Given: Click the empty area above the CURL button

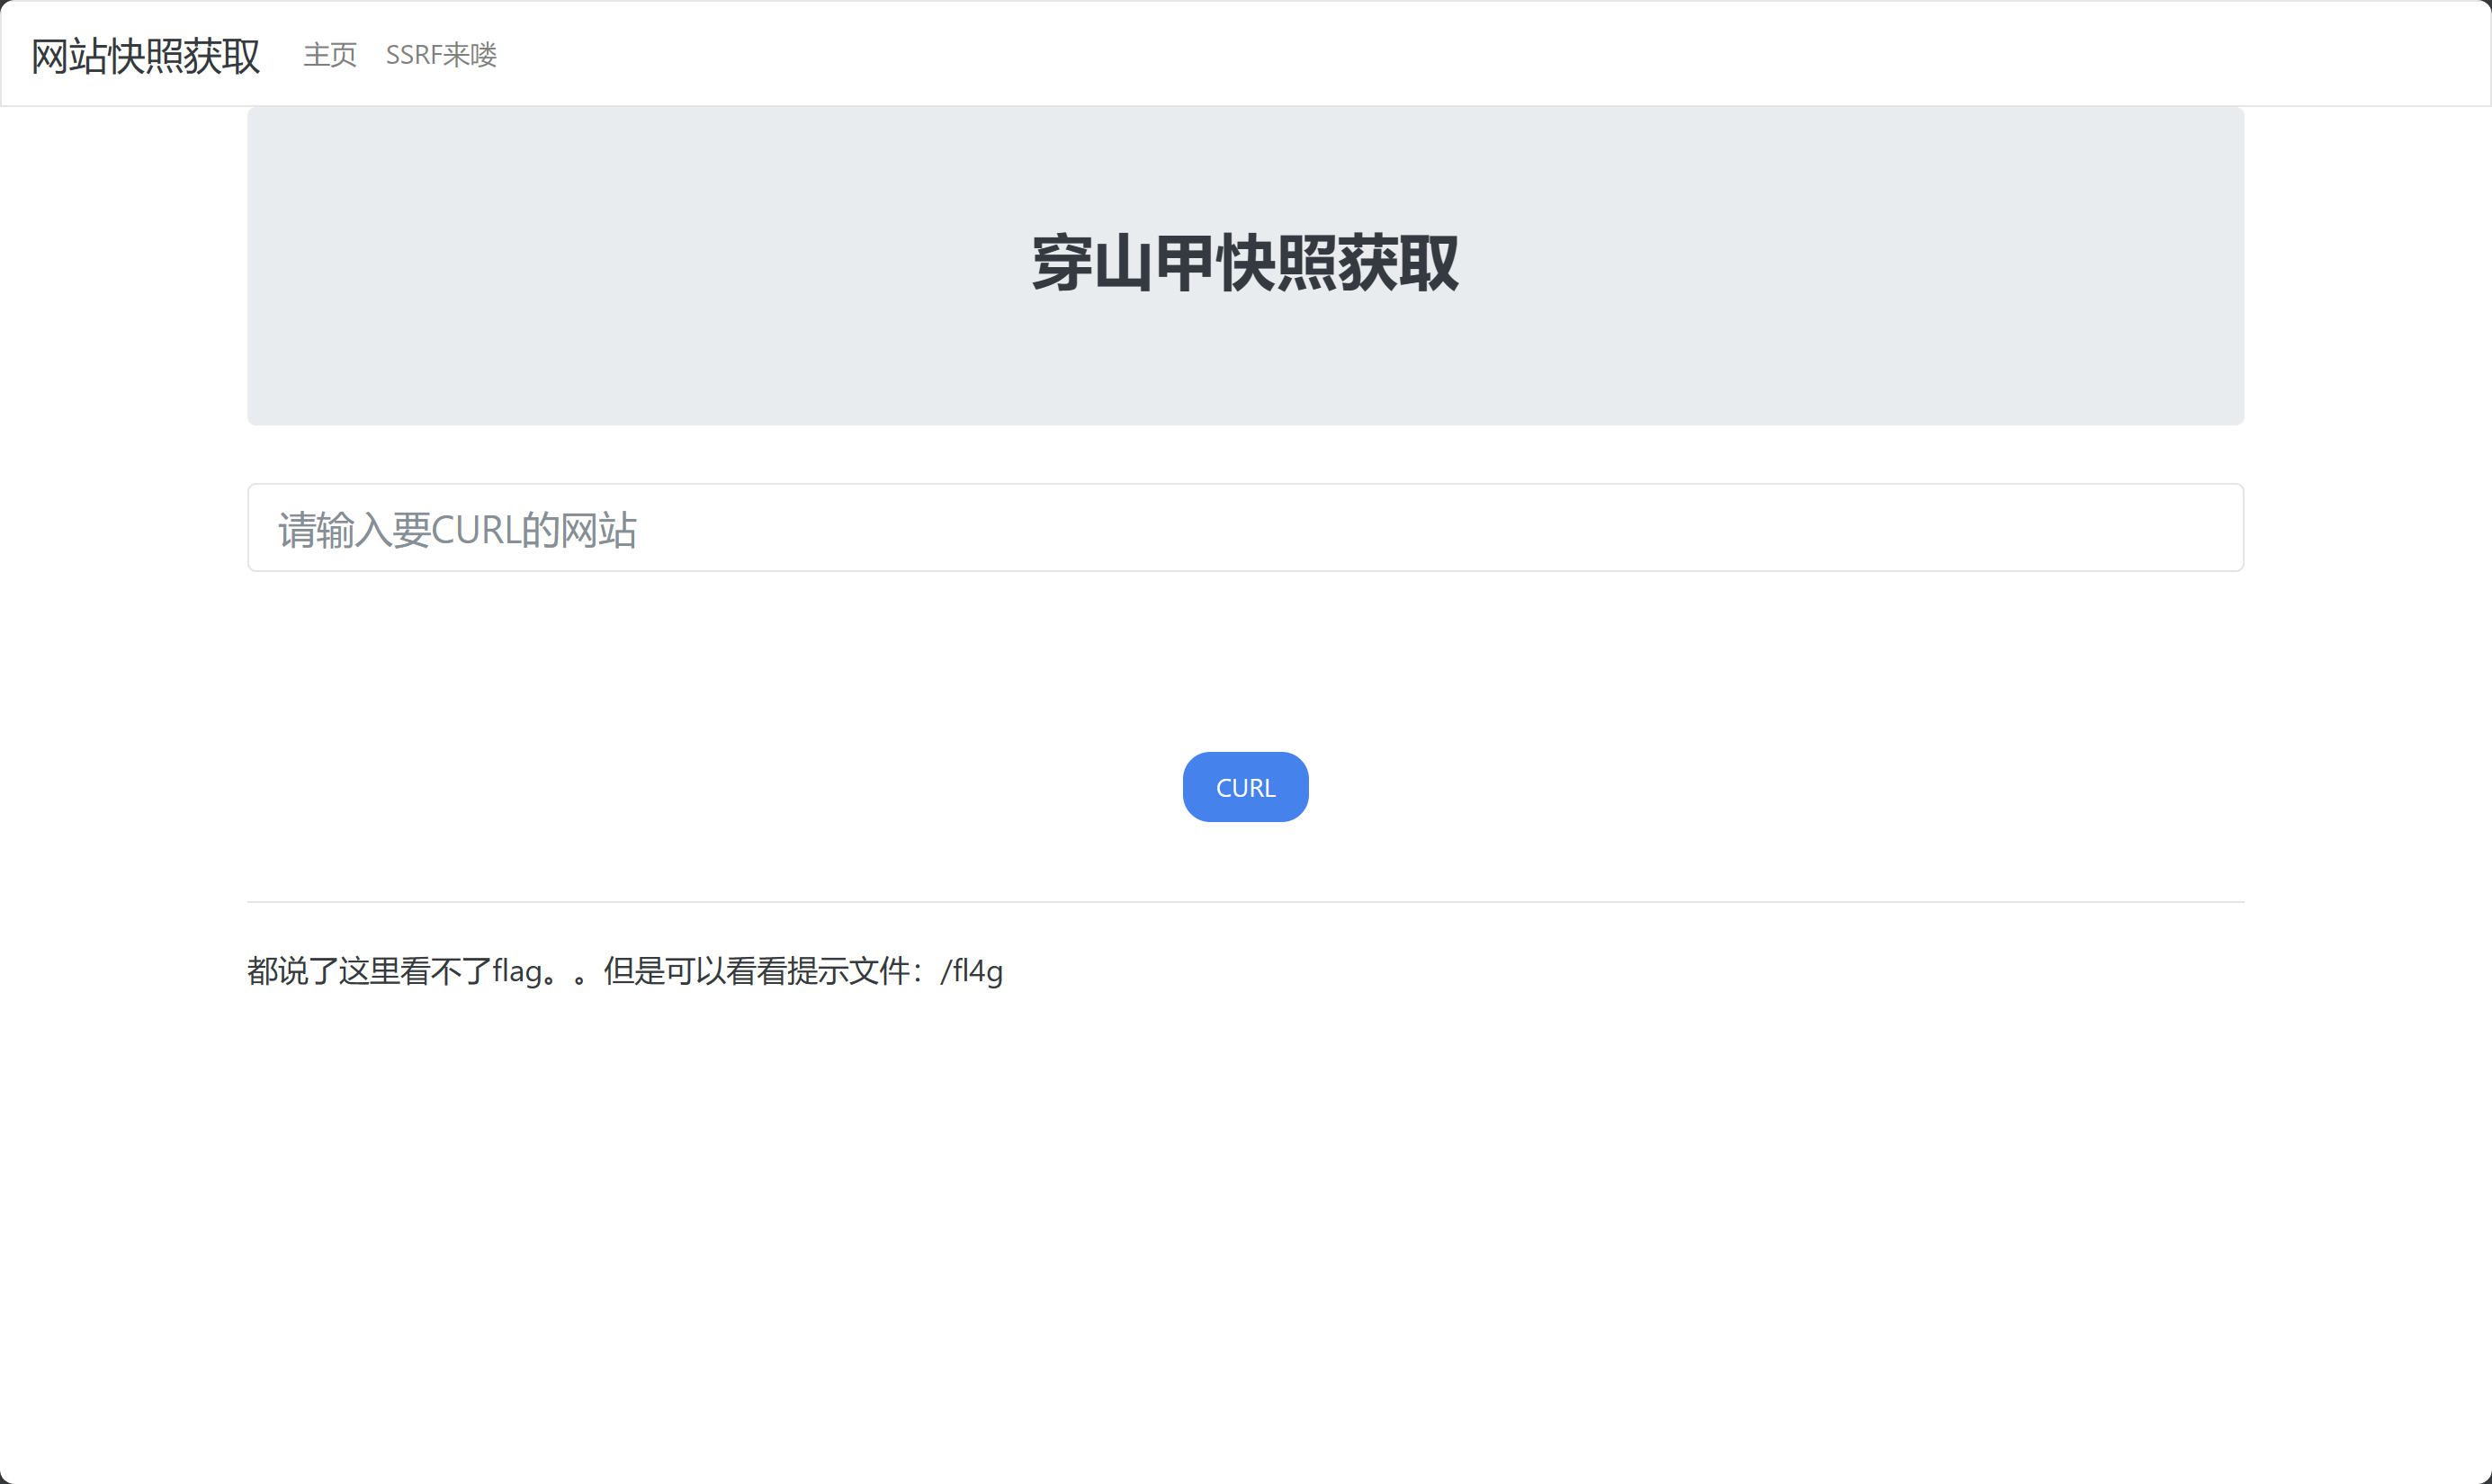Looking at the screenshot, I should (1245, 660).
